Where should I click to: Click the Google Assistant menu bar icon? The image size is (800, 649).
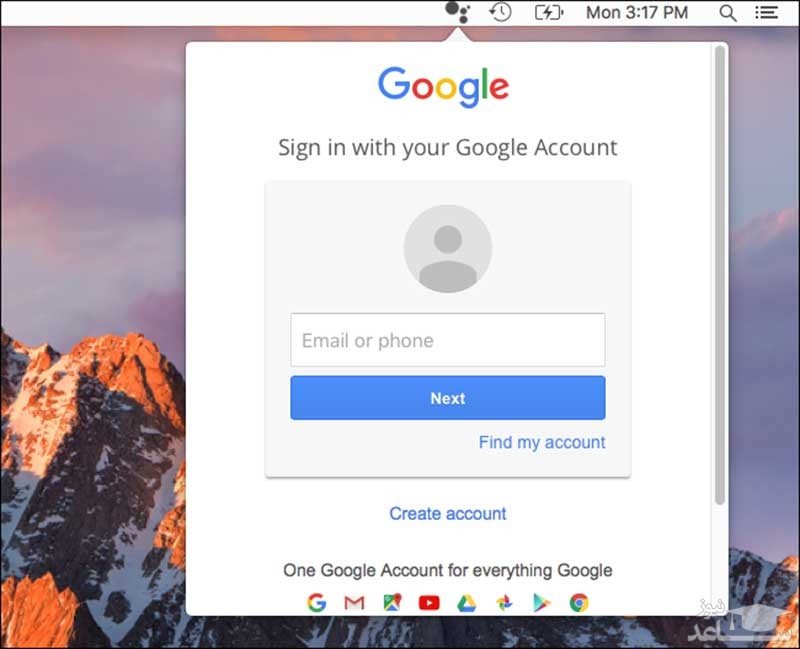458,12
